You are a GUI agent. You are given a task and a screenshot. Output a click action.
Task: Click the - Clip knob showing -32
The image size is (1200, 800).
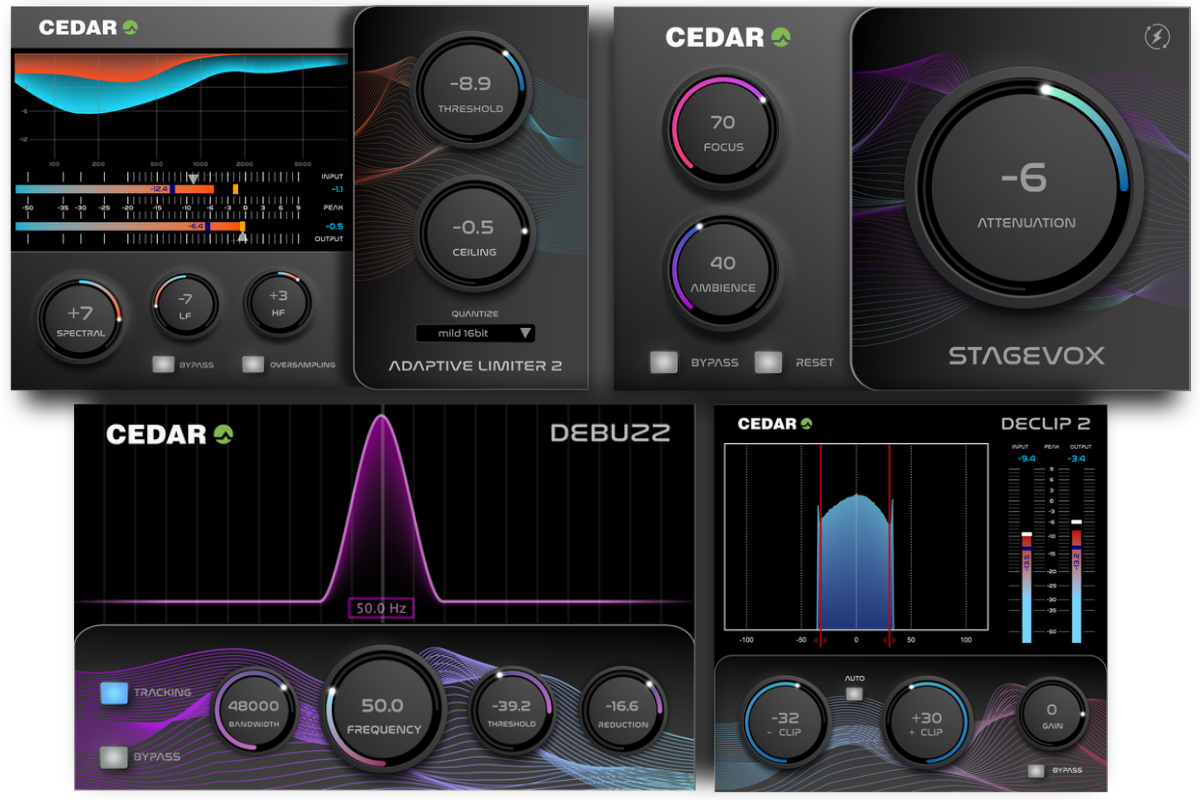[x=785, y=722]
